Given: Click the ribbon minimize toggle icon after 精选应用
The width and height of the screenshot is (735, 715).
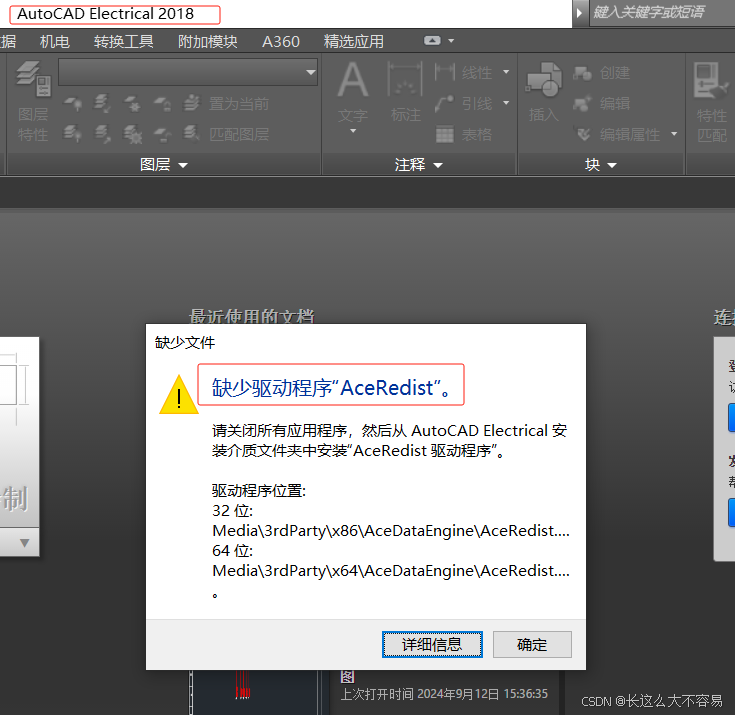Looking at the screenshot, I should pyautogui.click(x=432, y=41).
